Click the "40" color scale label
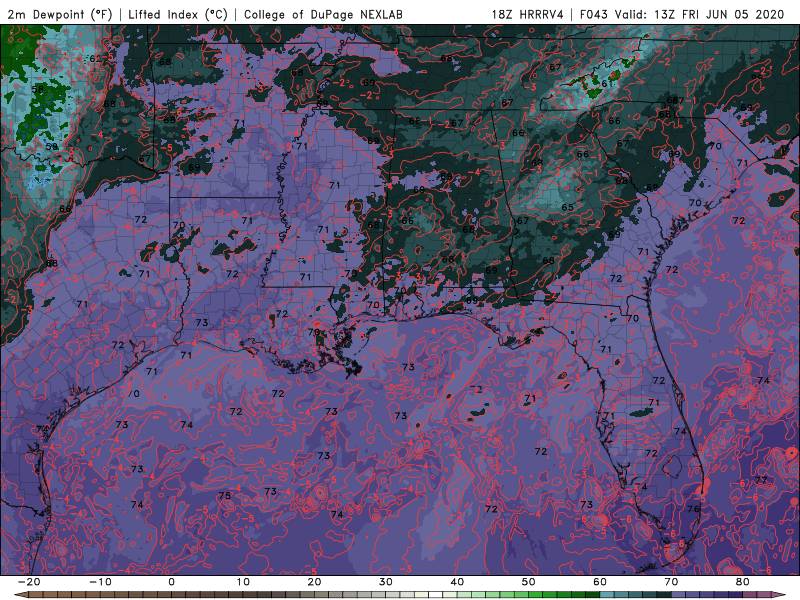The height and width of the screenshot is (600, 800). [457, 582]
